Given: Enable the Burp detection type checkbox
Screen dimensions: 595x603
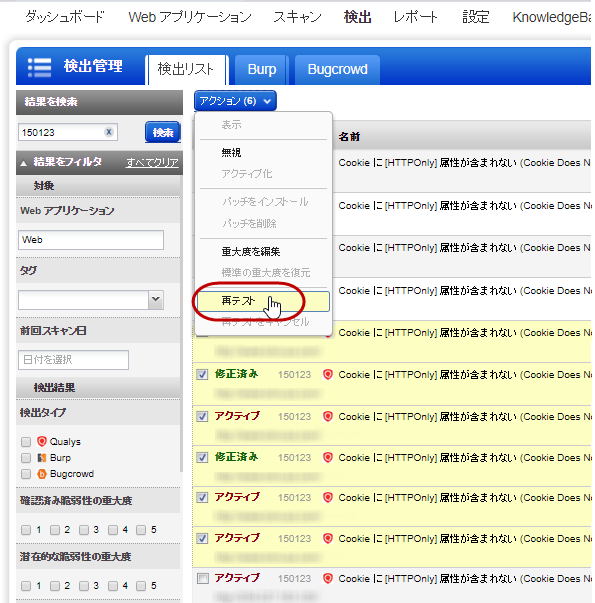Looking at the screenshot, I should (x=26, y=458).
